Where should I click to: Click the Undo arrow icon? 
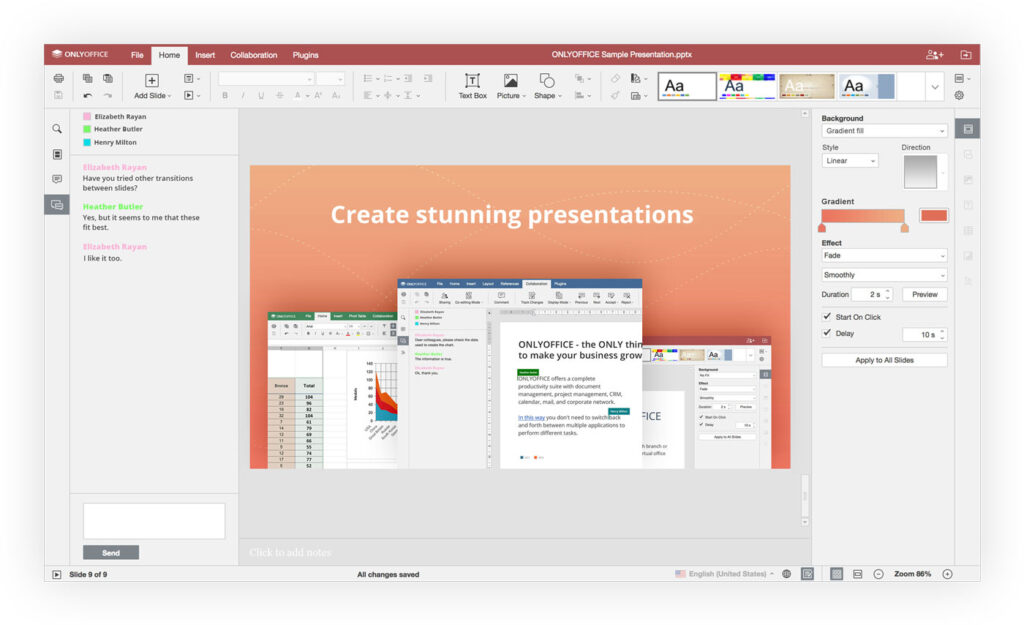coord(88,96)
